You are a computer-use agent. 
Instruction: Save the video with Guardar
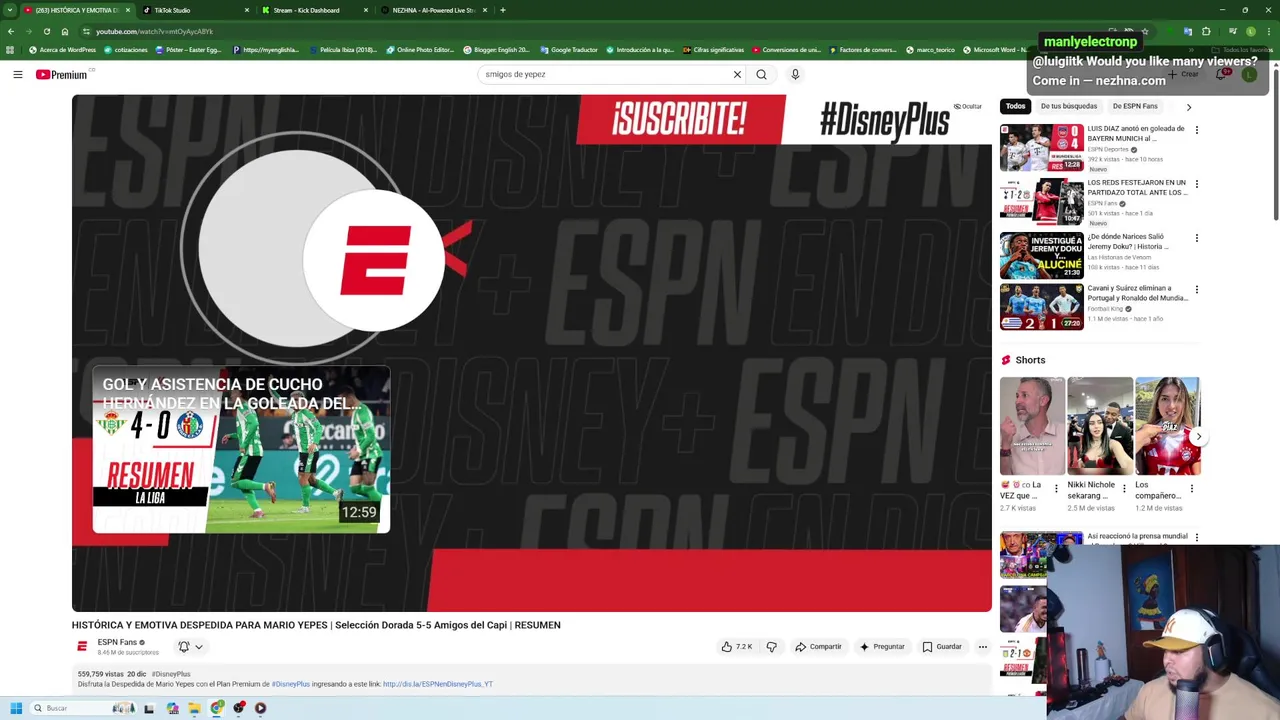point(942,647)
